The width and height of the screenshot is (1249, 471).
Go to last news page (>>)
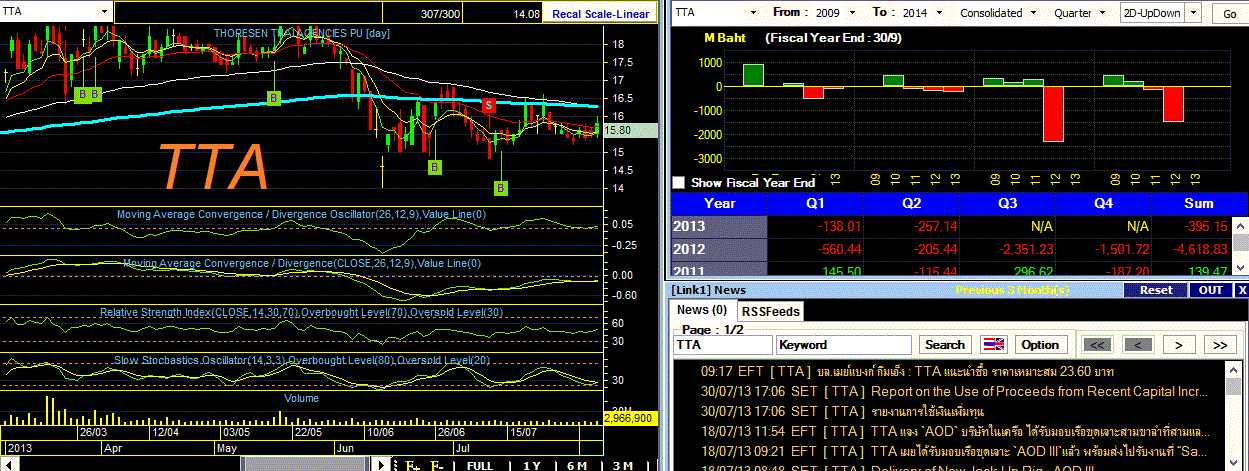pos(1219,344)
